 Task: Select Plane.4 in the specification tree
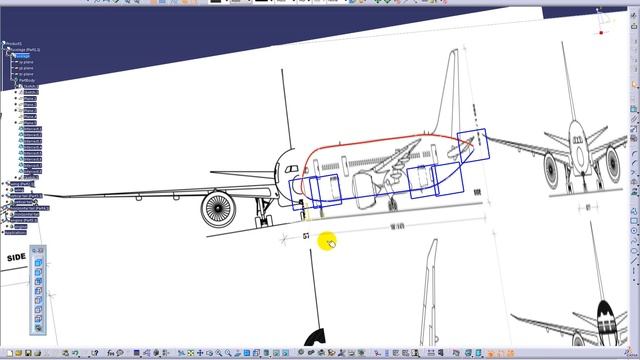[30, 116]
